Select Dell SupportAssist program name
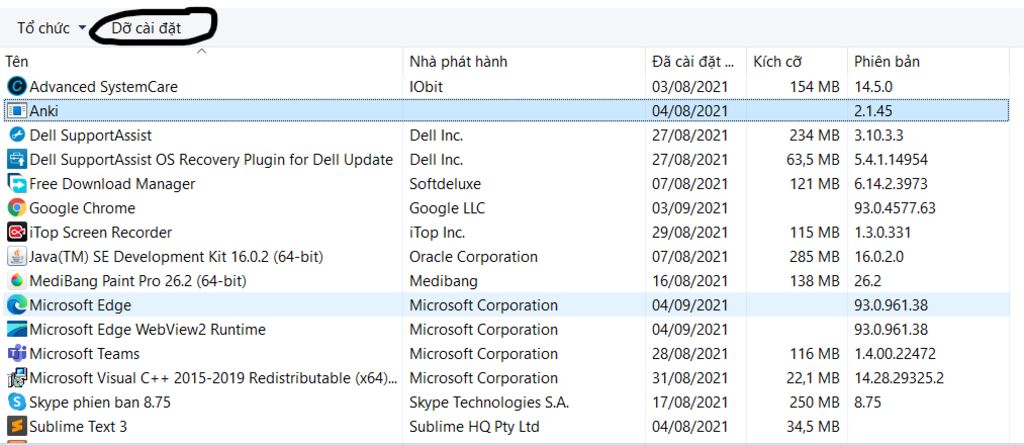The width and height of the screenshot is (1024, 445). [90, 135]
